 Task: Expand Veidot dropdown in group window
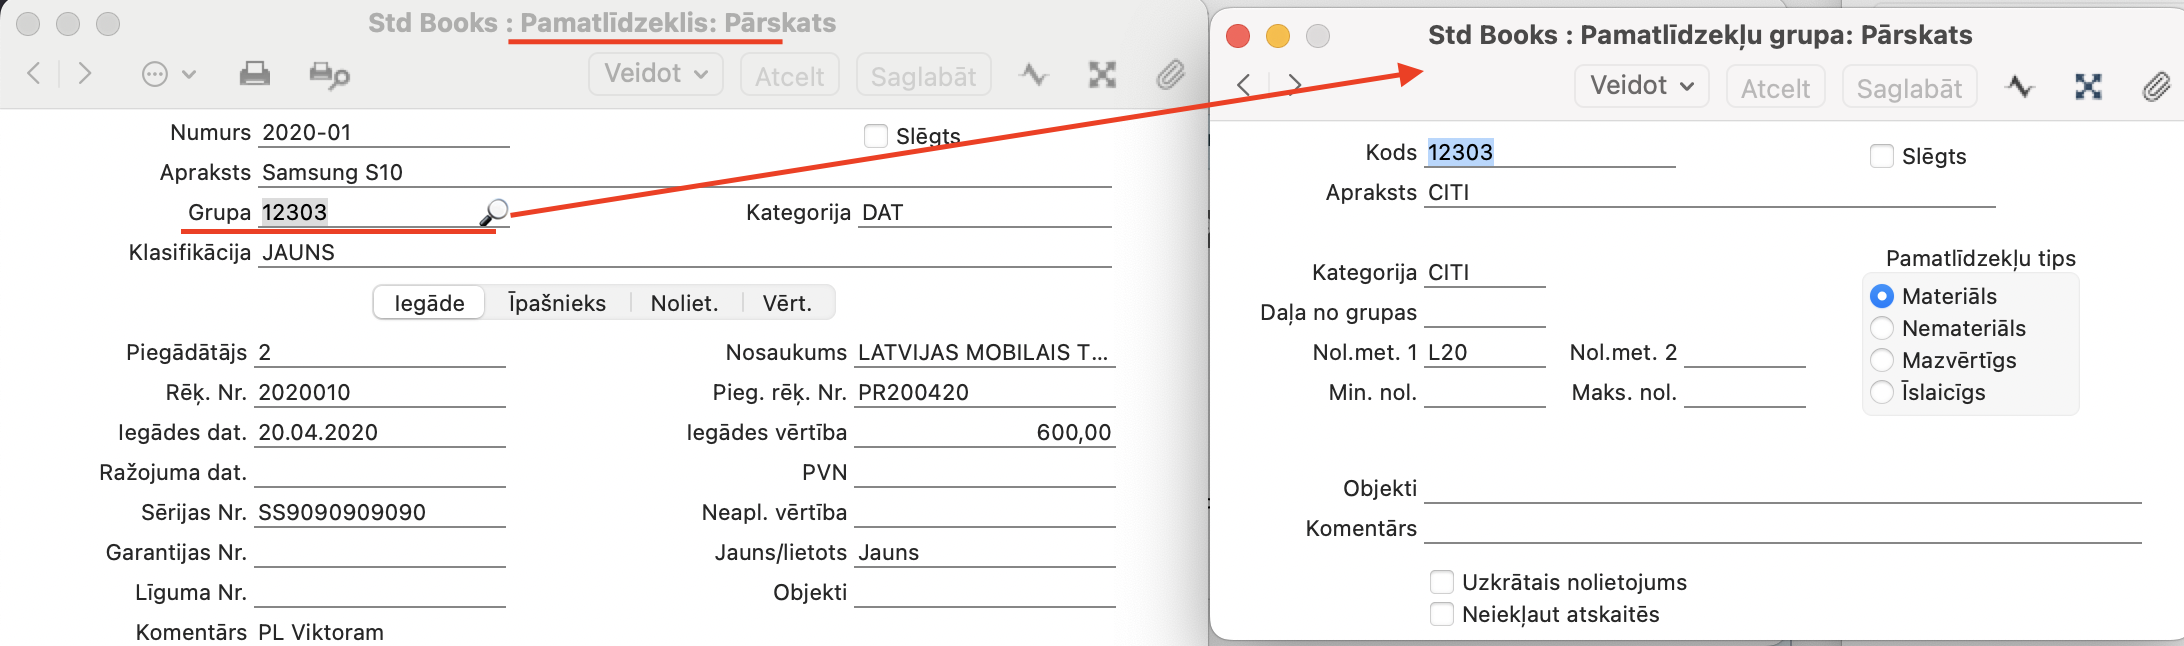coord(1641,86)
